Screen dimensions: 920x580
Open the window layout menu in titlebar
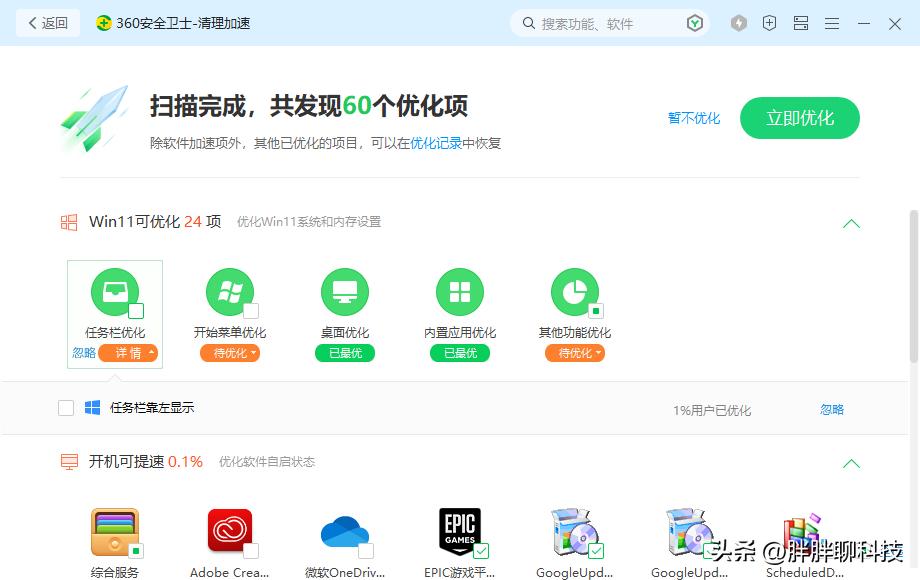click(800, 22)
